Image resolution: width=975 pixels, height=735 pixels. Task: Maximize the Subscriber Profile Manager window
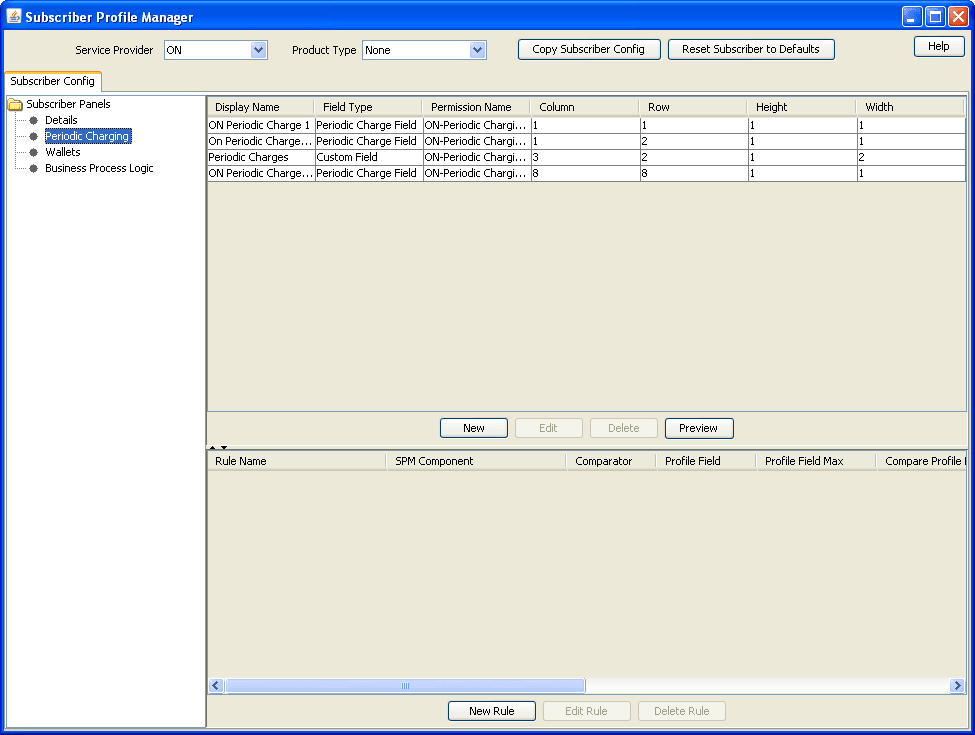click(x=935, y=16)
